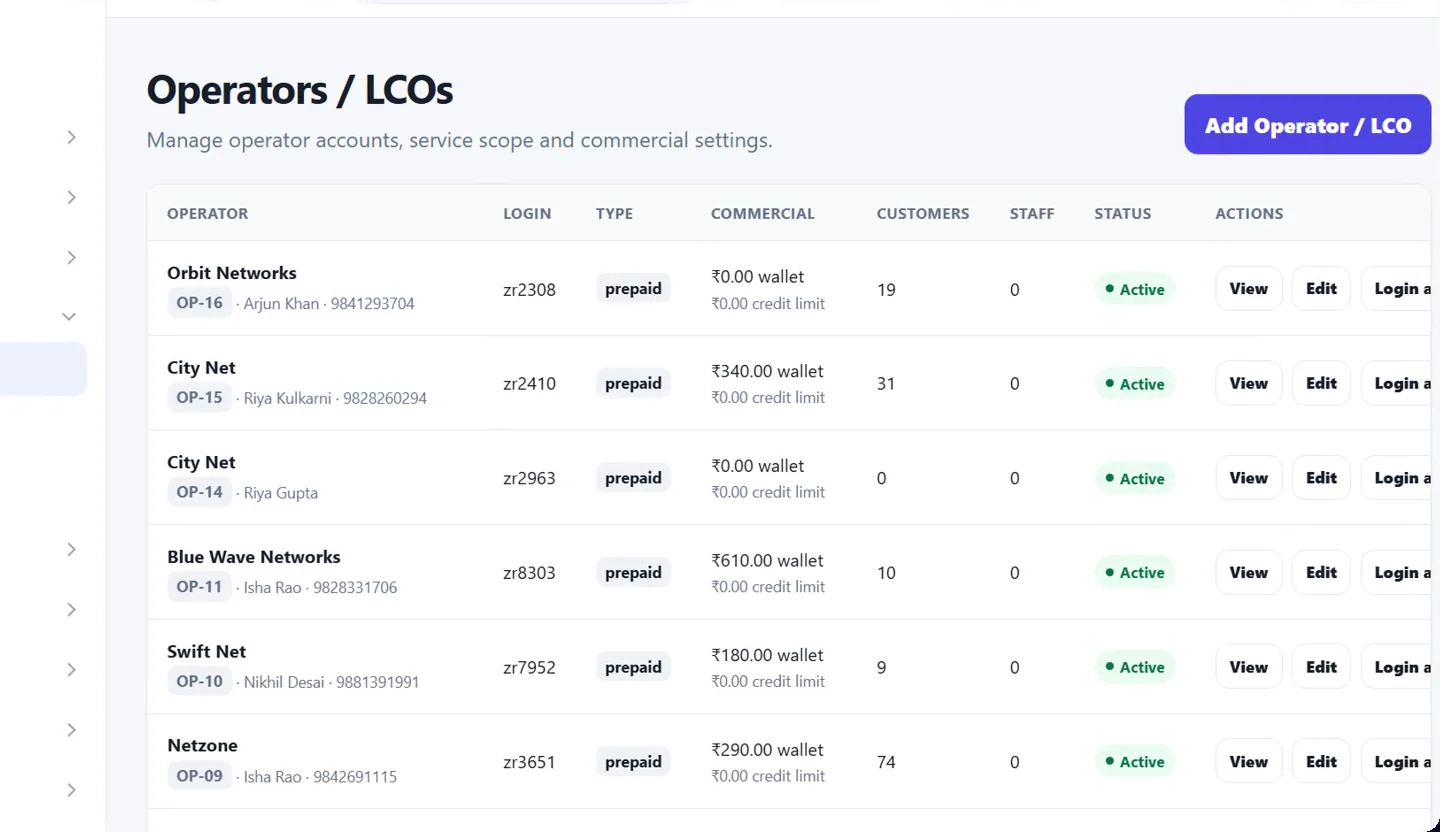1440x832 pixels.
Task: Click the ₹290.00 wallet value
Action: (767, 750)
